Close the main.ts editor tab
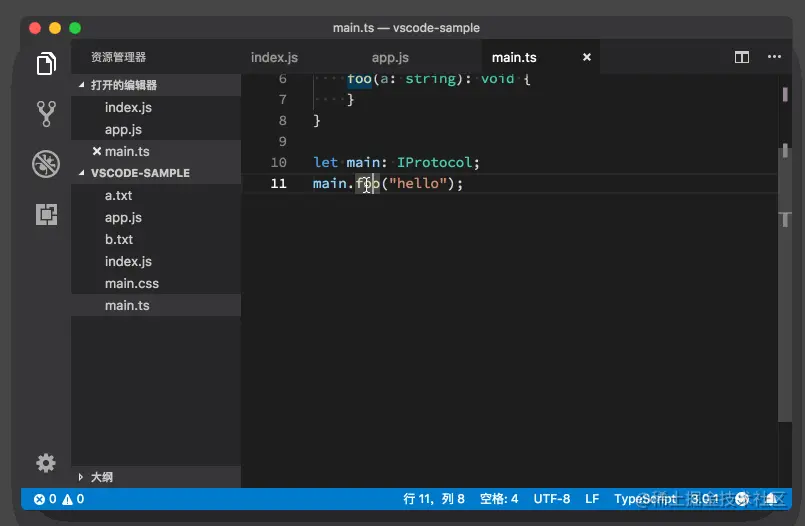Screen dimensions: 805x526 tap(587, 57)
